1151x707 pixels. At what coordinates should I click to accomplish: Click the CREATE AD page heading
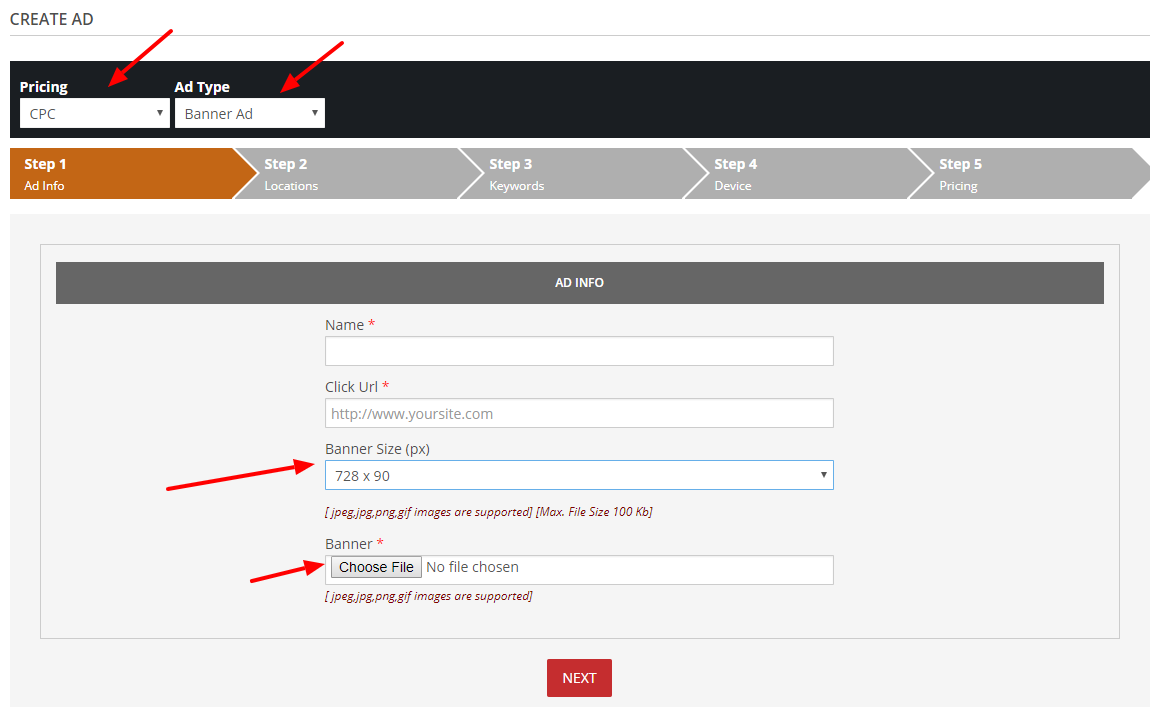tap(51, 19)
